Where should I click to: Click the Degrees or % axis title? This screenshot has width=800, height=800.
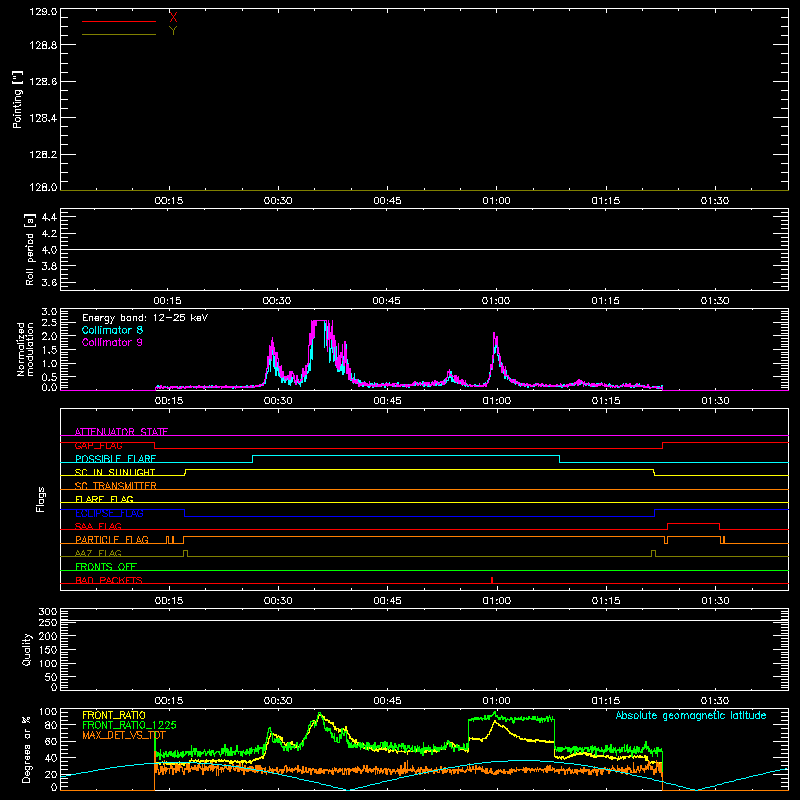click(27, 750)
